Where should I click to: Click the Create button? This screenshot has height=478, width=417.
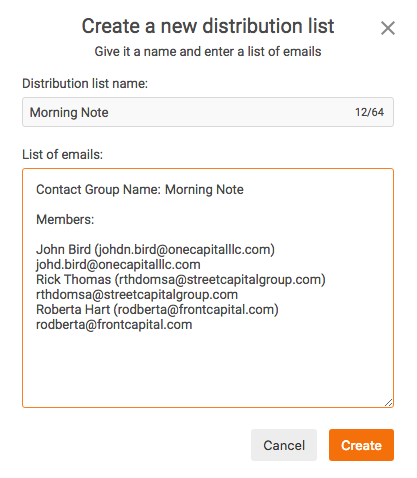click(361, 445)
